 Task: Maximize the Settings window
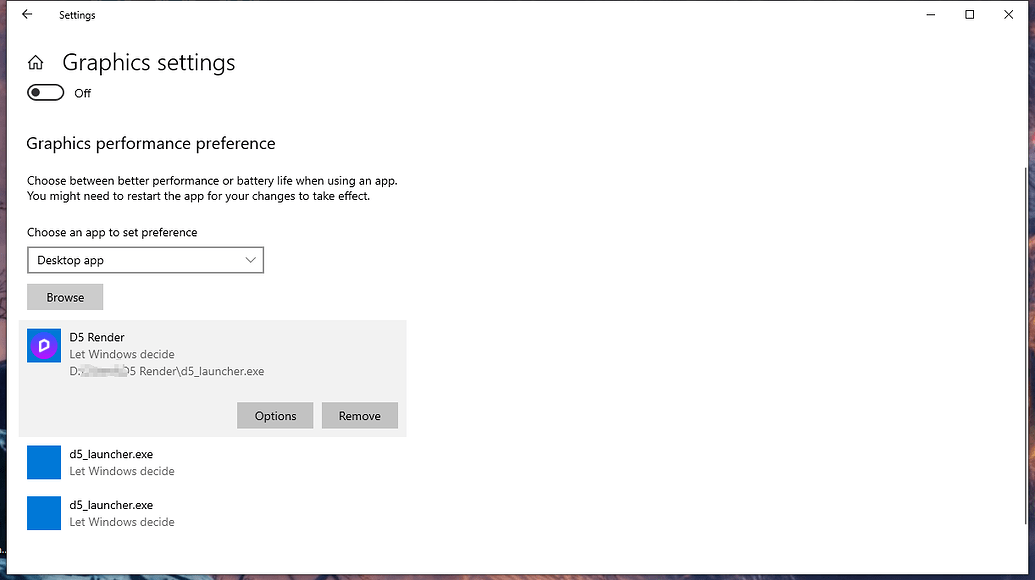pyautogui.click(x=970, y=15)
